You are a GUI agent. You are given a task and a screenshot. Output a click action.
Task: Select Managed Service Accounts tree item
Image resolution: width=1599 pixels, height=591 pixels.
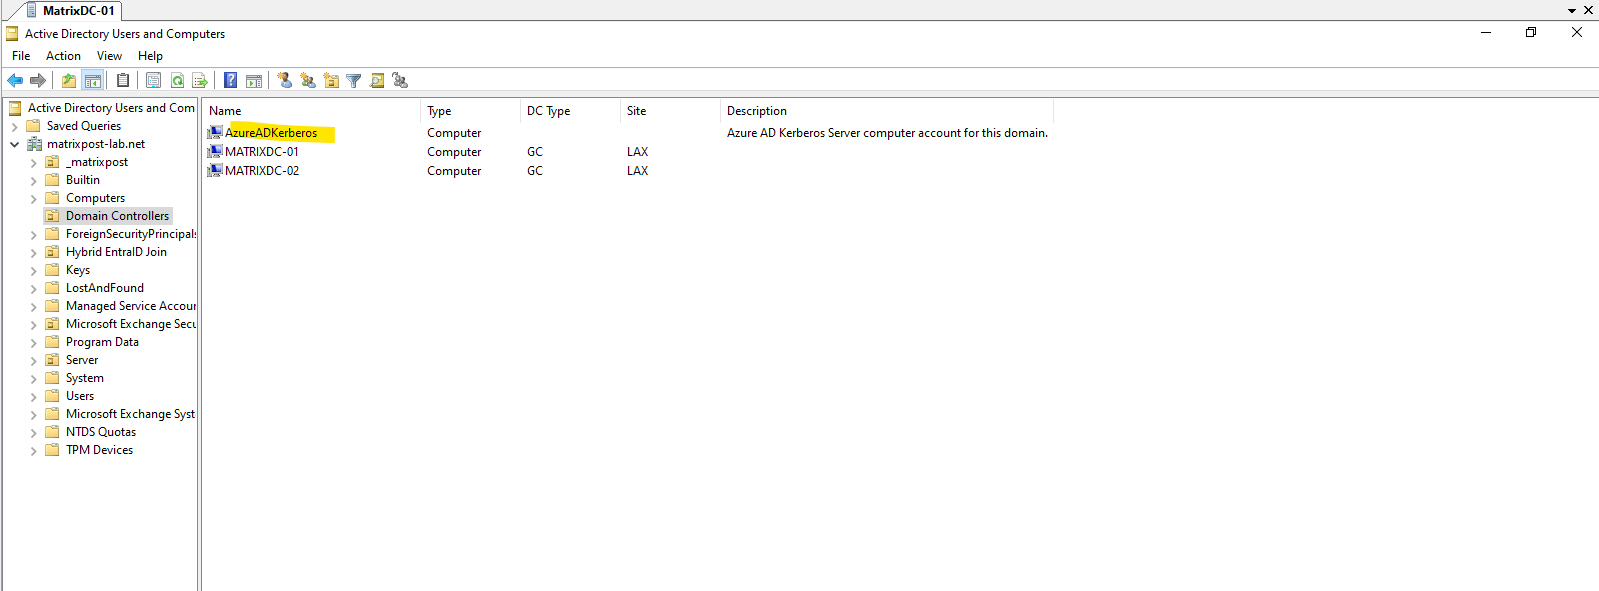[x=130, y=306]
